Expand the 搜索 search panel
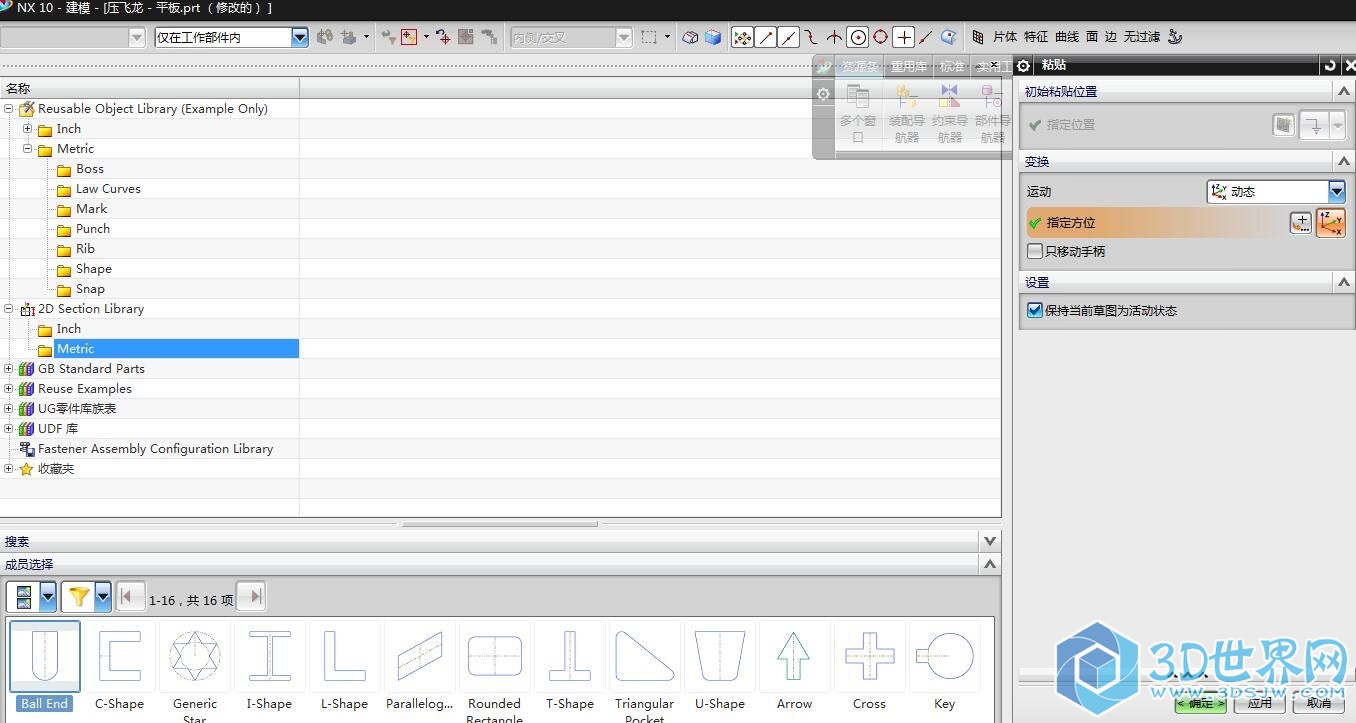Image resolution: width=1356 pixels, height=723 pixels. coord(990,541)
